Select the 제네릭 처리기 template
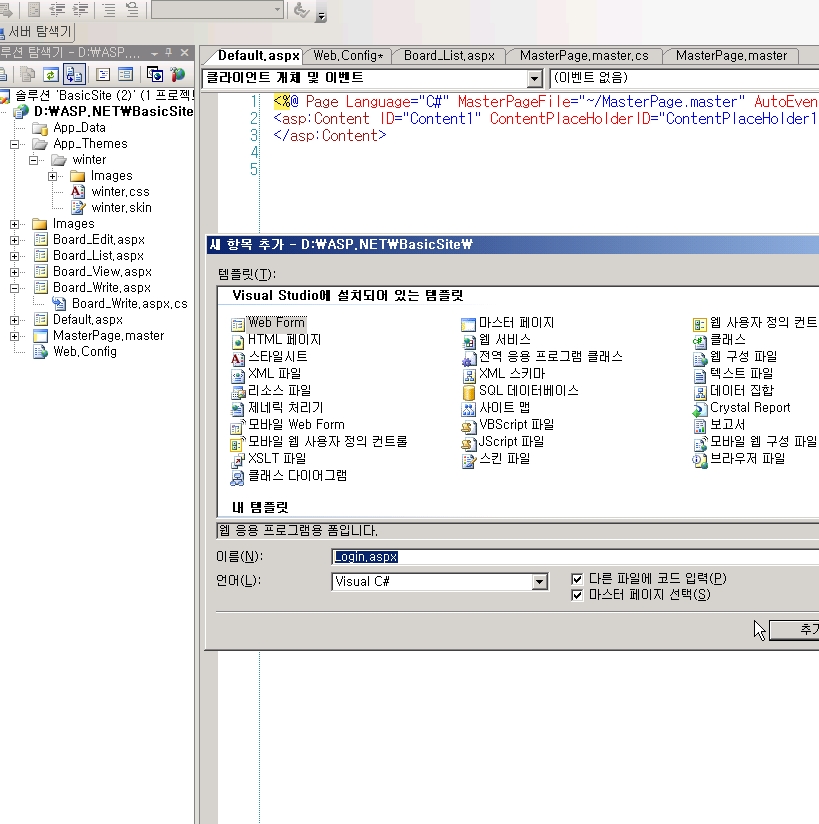819x824 pixels. (277, 408)
